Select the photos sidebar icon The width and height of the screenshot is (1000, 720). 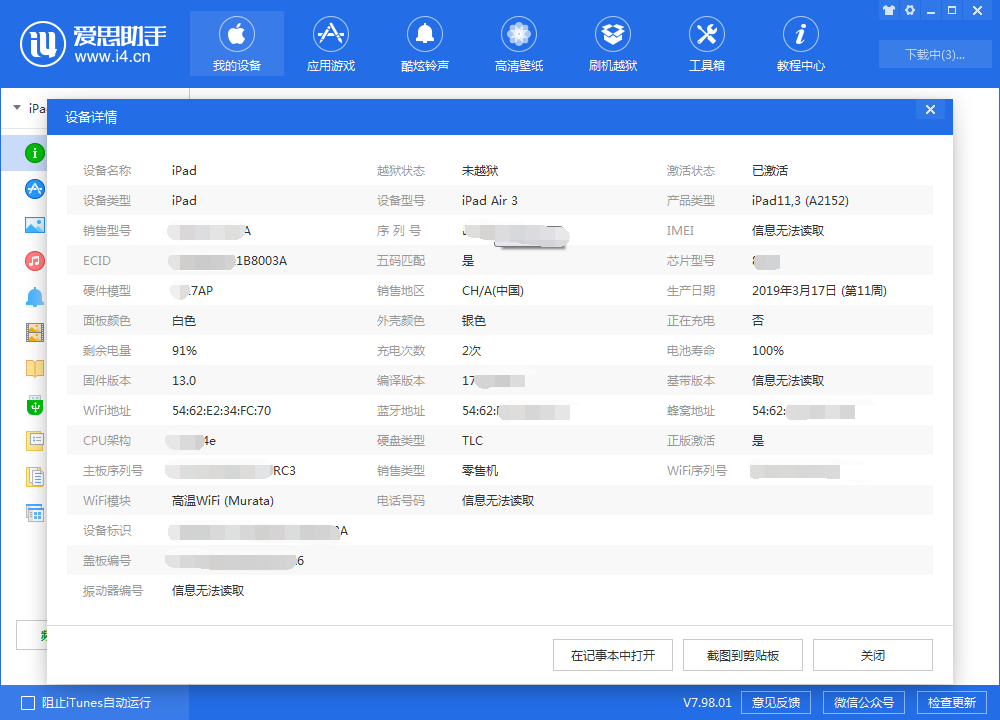point(34,225)
